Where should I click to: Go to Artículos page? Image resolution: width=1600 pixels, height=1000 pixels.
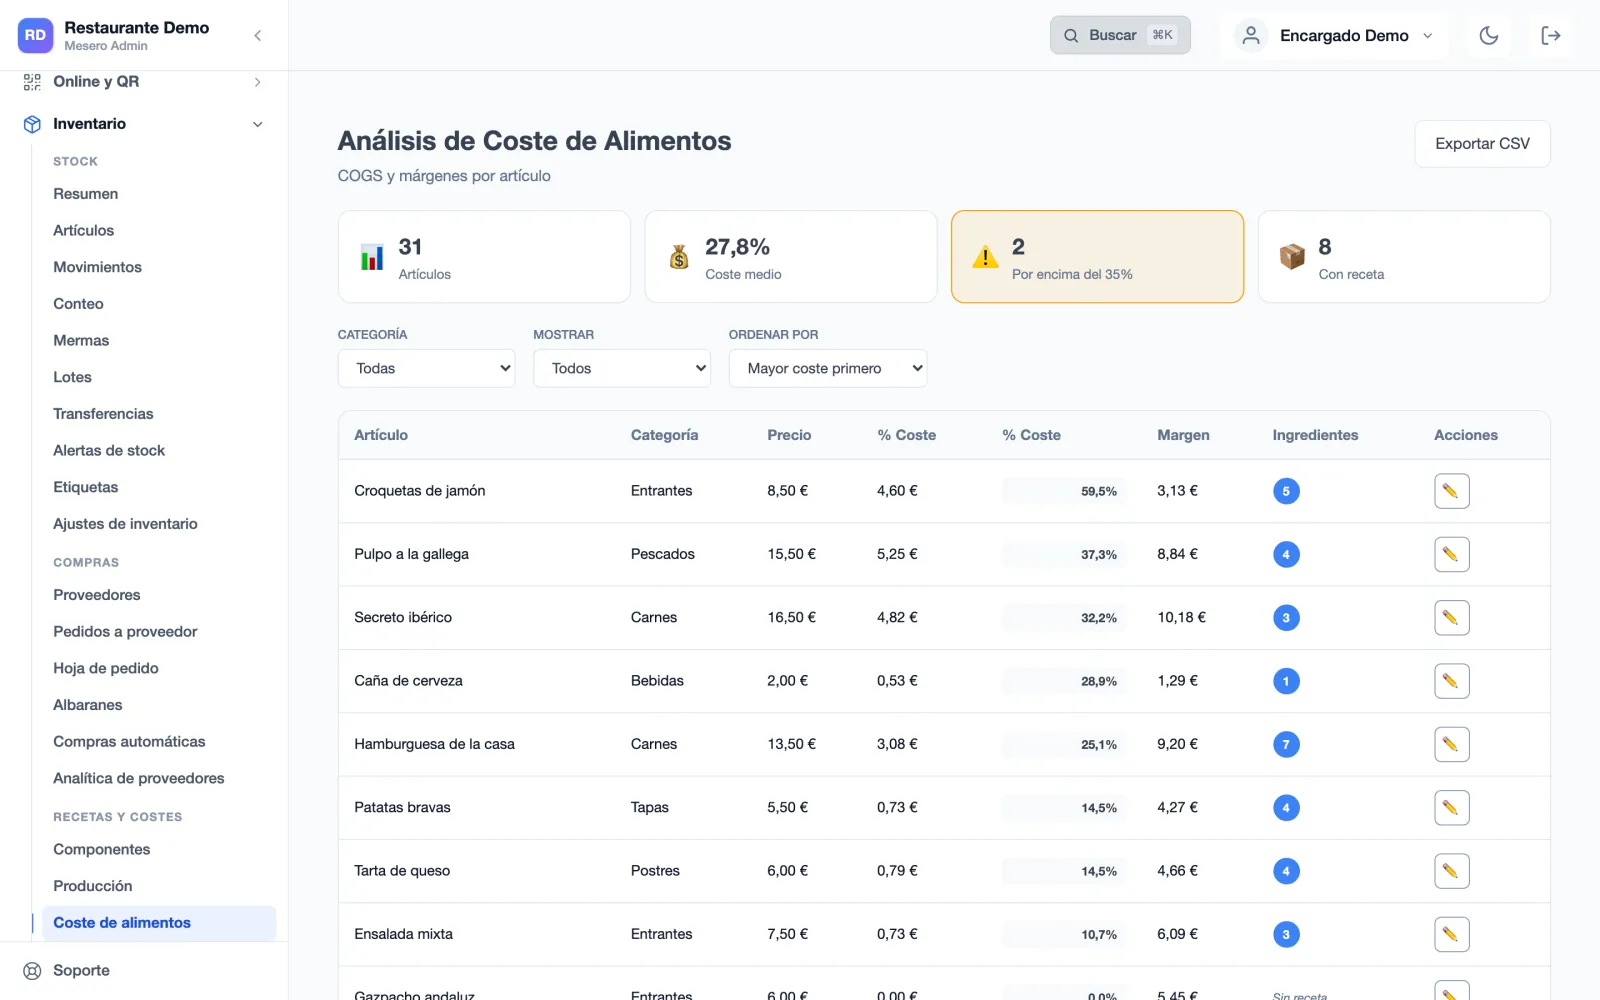click(84, 230)
